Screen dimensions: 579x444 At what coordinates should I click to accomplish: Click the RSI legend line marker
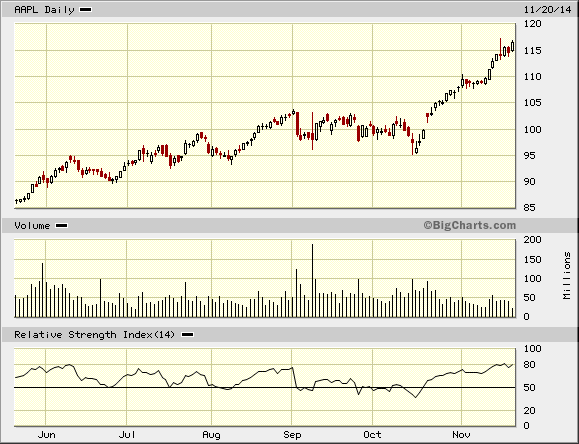[188, 335]
